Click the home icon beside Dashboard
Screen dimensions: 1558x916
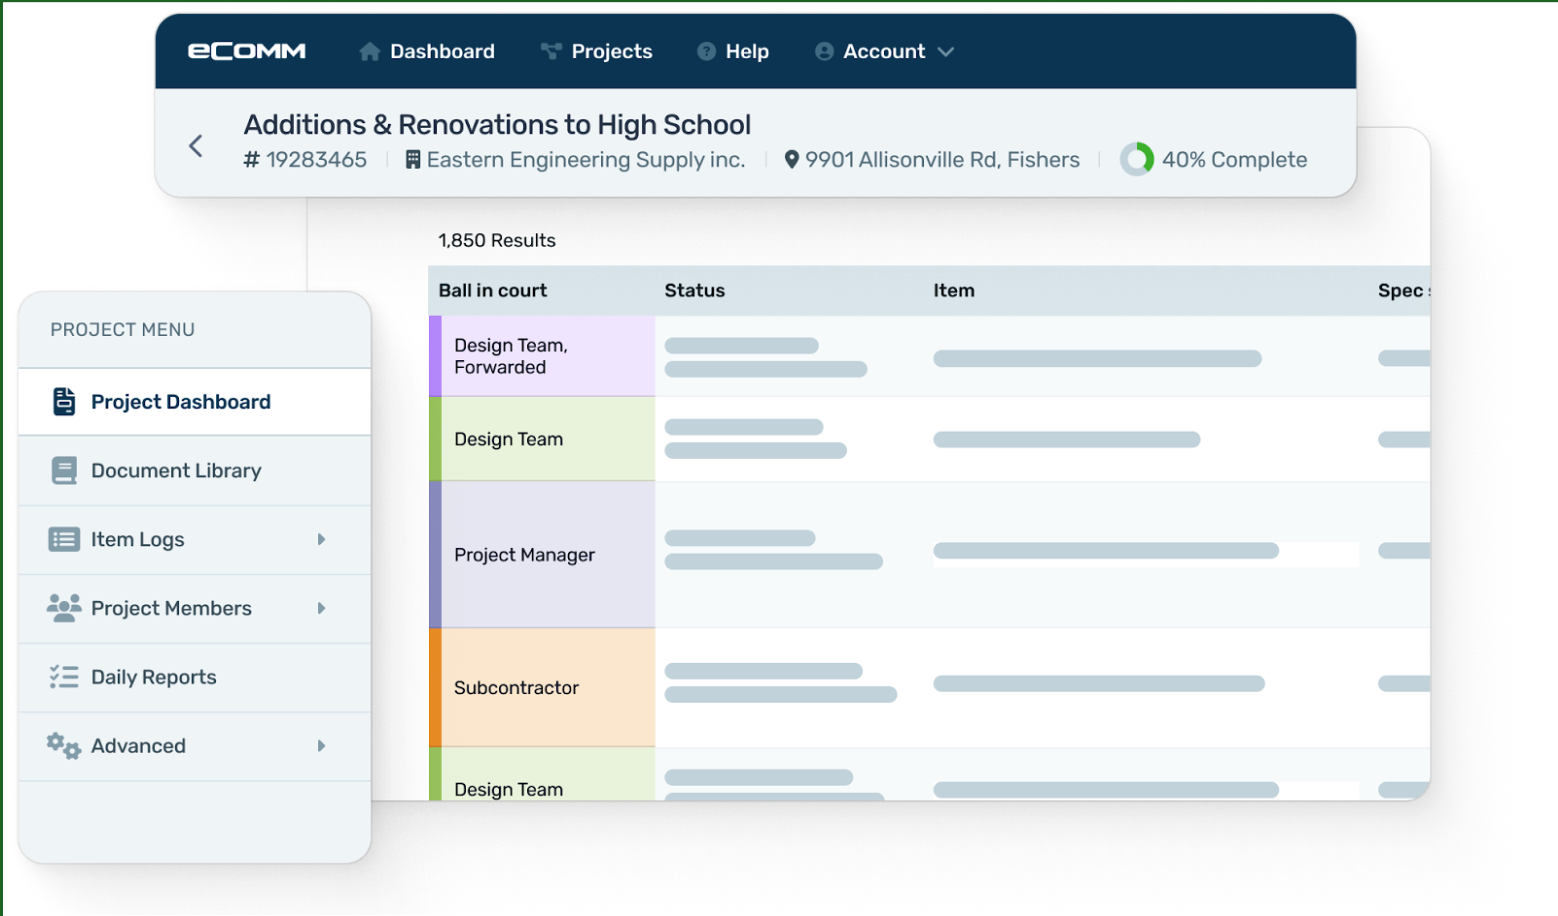coord(370,50)
